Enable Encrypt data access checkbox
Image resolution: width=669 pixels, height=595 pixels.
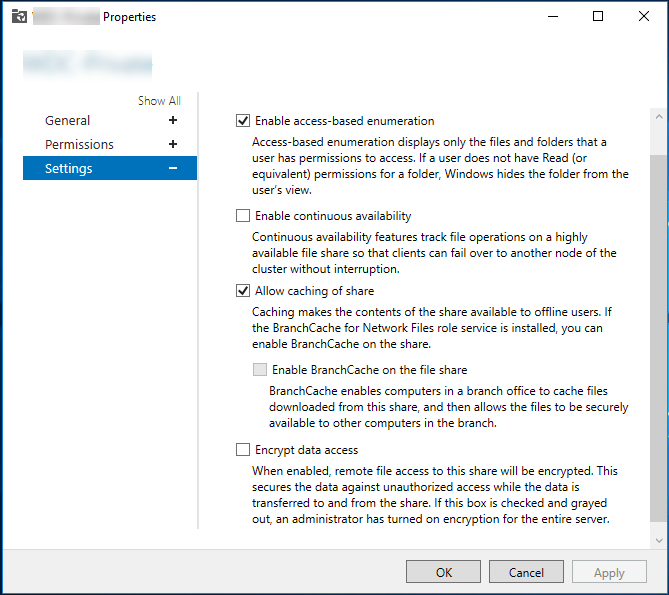243,450
